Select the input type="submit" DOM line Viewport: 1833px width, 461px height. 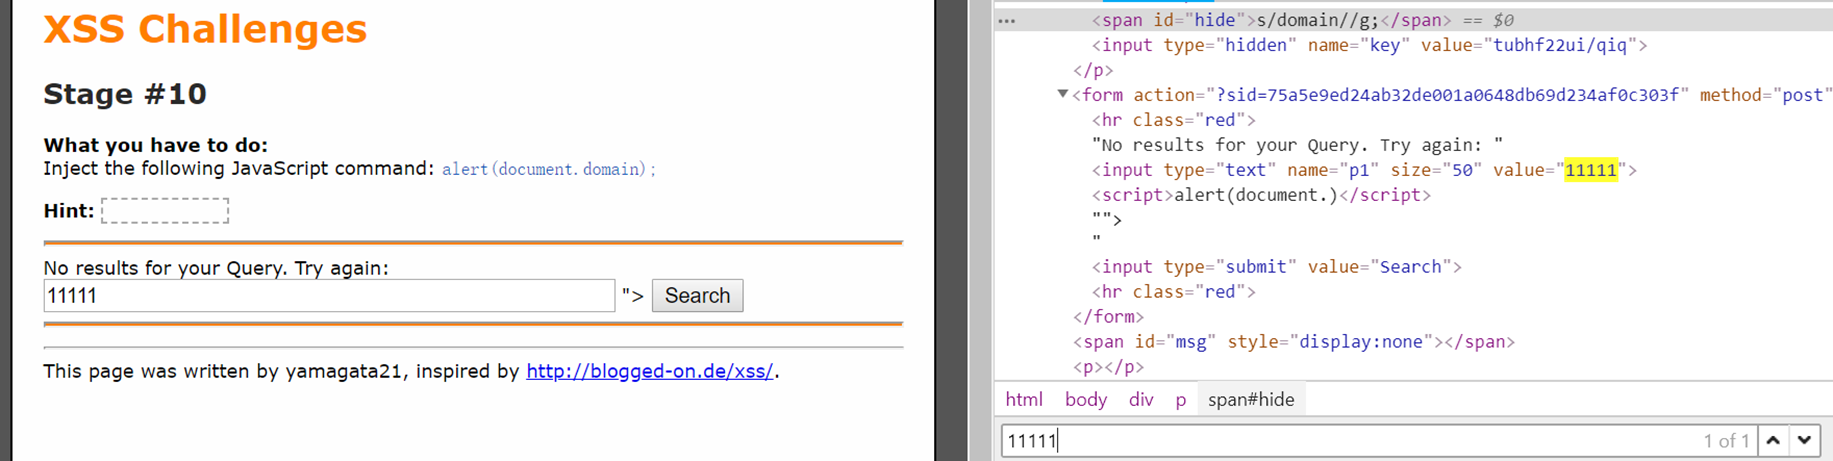(x=1276, y=267)
